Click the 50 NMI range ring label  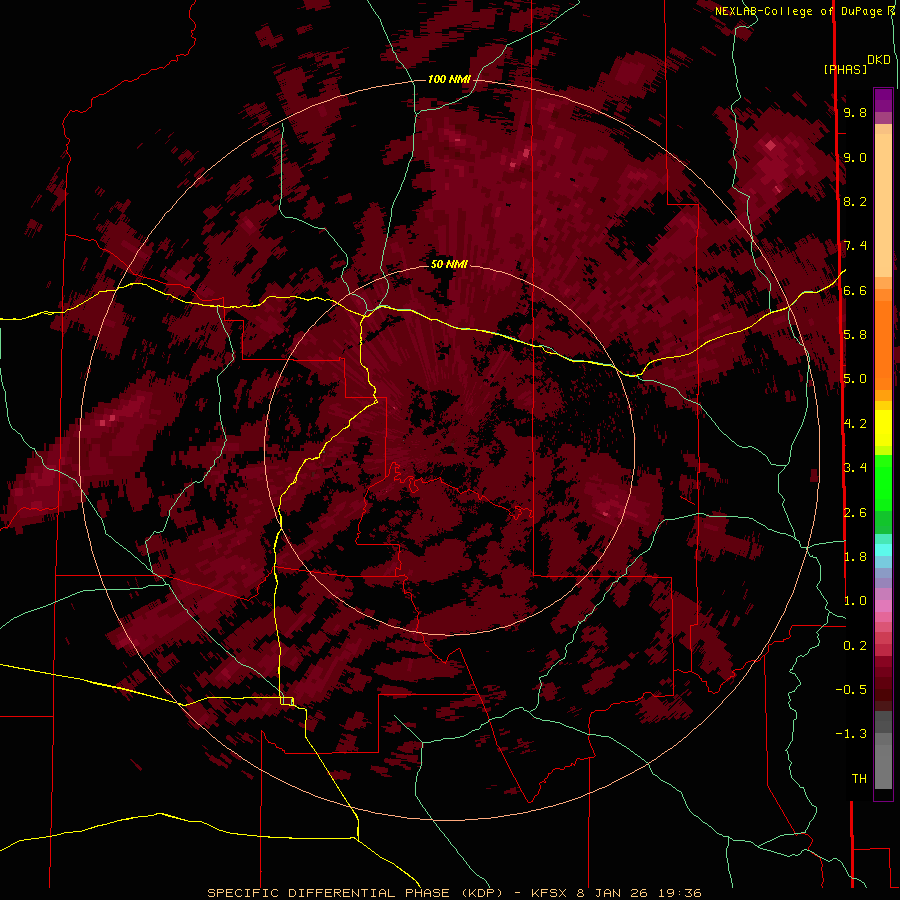coord(449,264)
